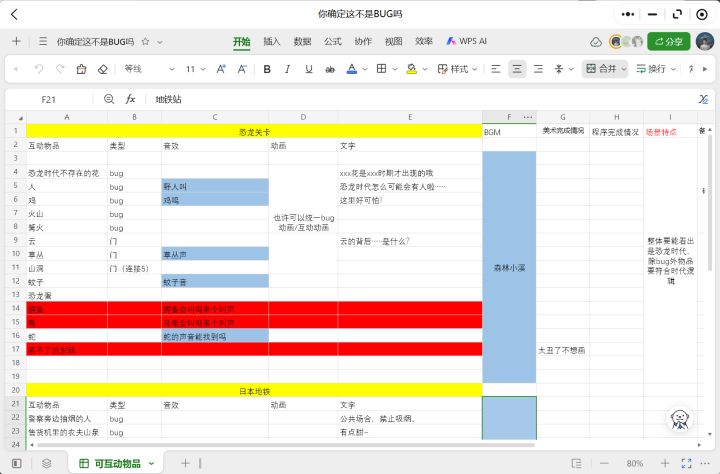This screenshot has width=720, height=474.
Task: Open the hamburger file menu
Action: click(43, 41)
